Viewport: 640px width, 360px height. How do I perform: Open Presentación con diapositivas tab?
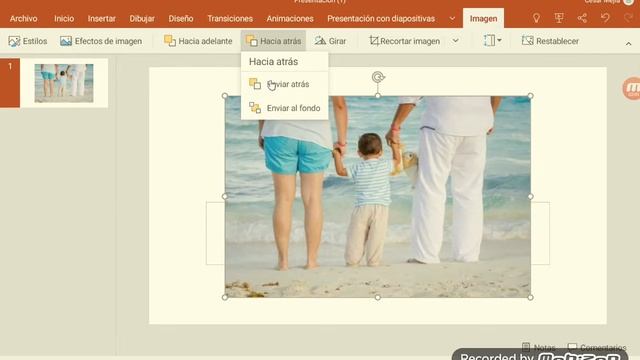tap(381, 18)
